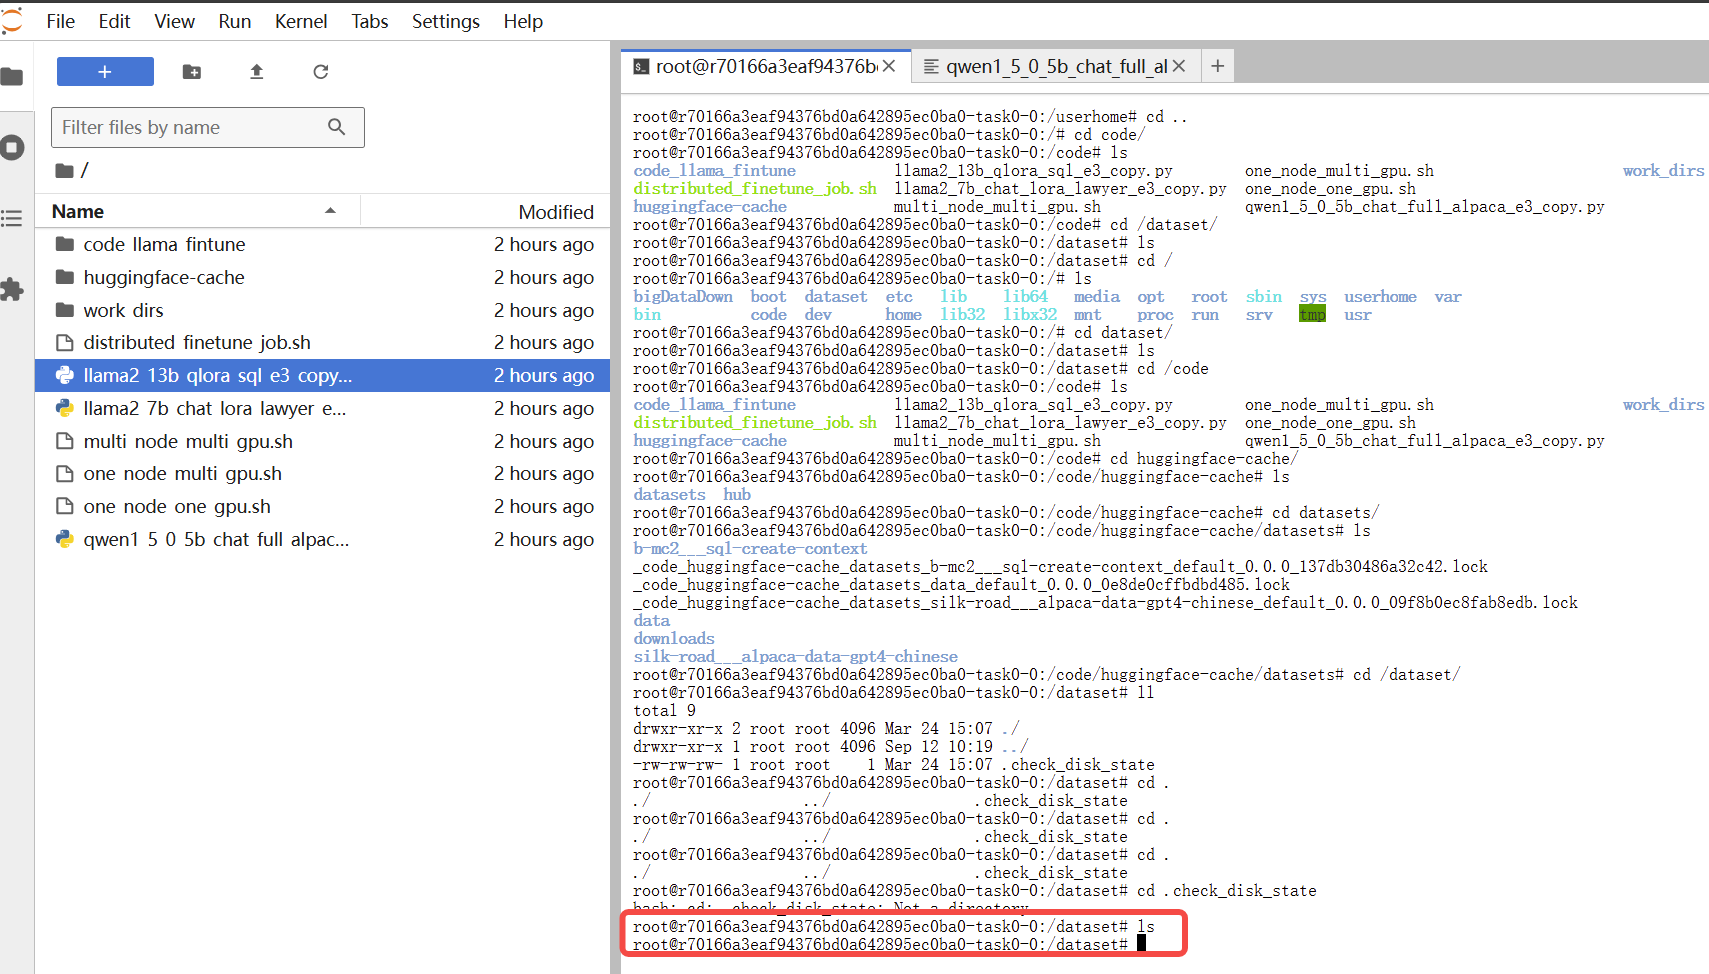
Task: Click the blue new launcher plus button
Action: coord(105,72)
